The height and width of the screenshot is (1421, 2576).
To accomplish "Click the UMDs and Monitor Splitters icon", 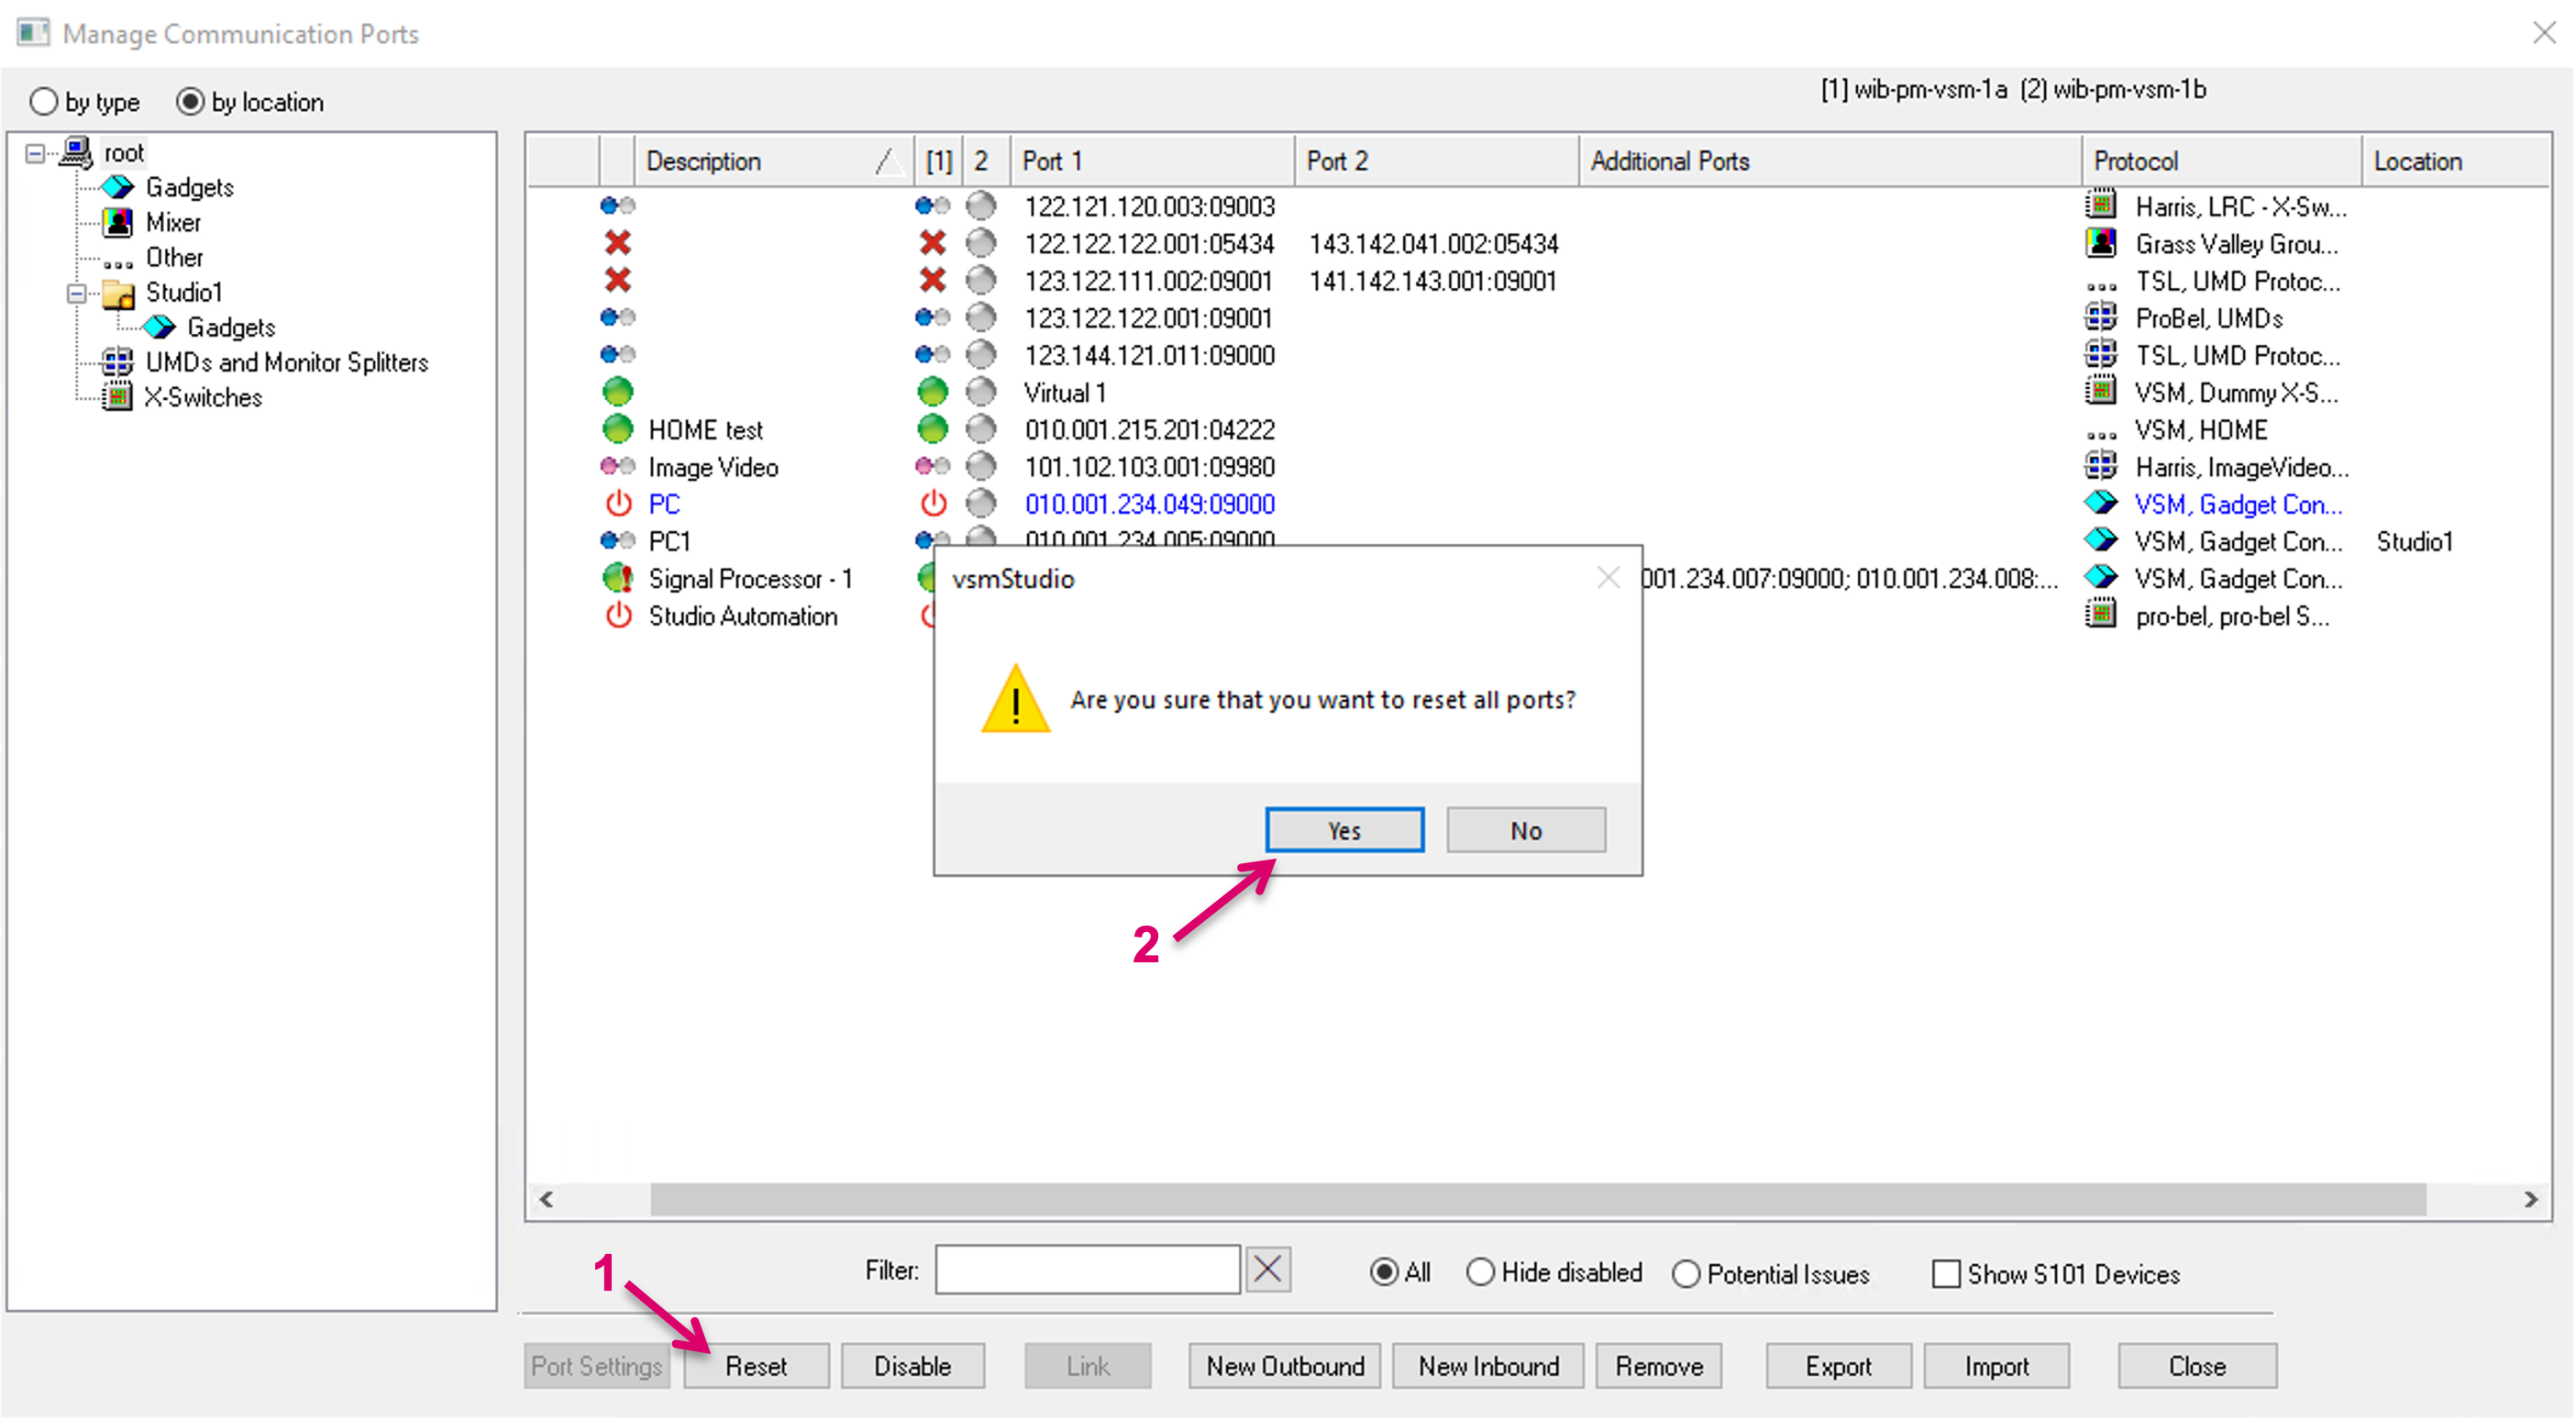I will pos(118,362).
